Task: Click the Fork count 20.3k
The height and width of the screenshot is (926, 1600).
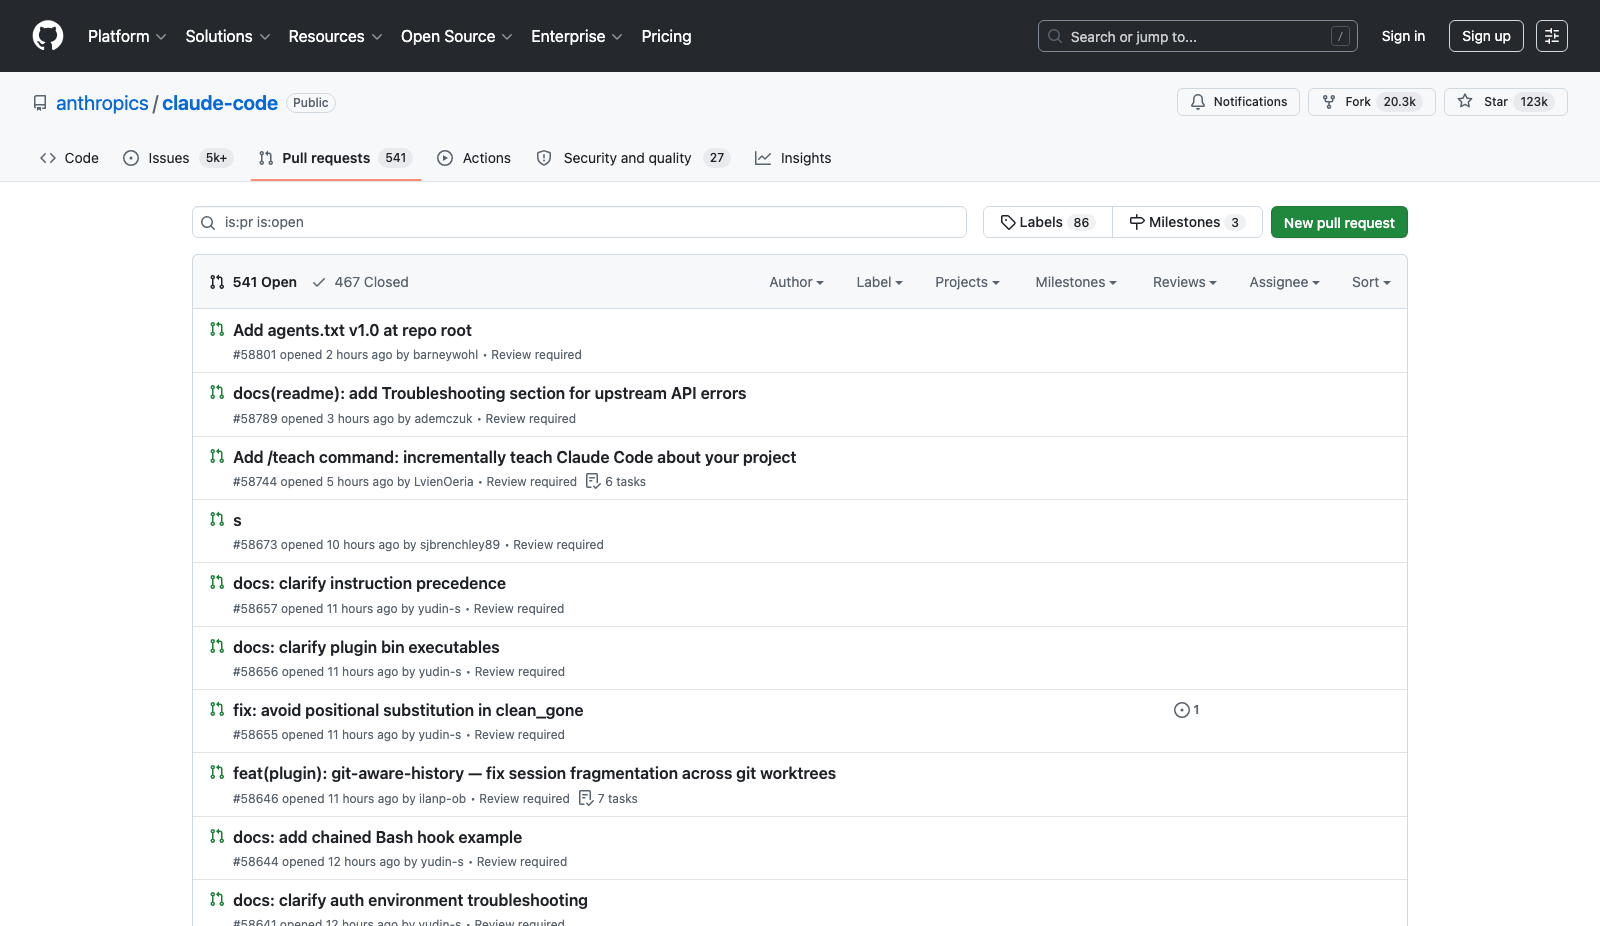Action: tap(1399, 102)
